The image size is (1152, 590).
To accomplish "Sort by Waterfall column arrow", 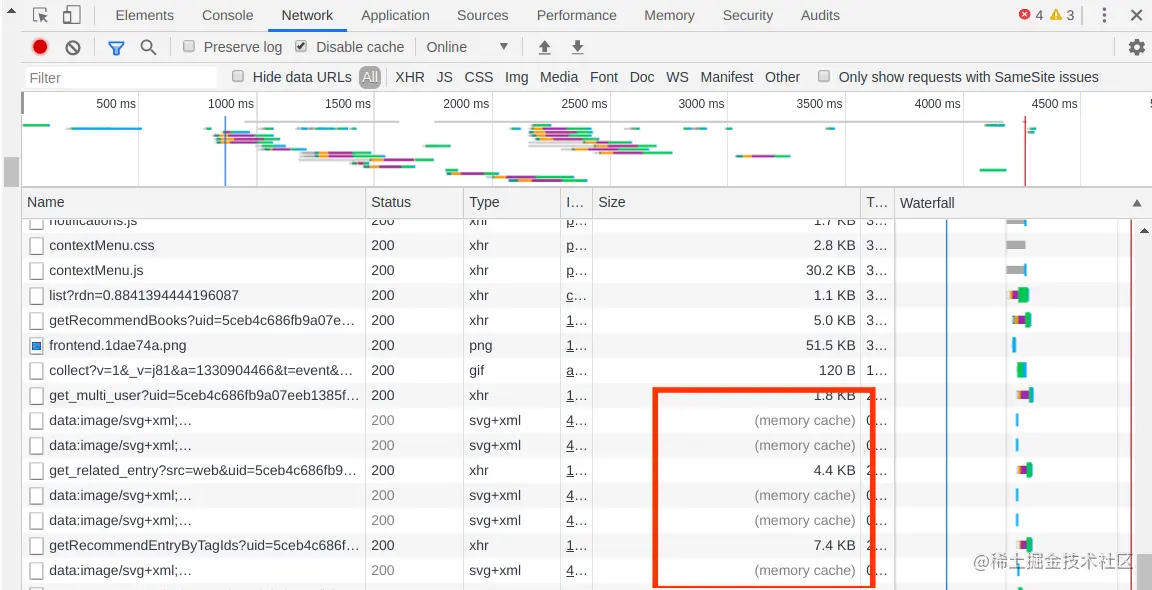I will [1137, 203].
